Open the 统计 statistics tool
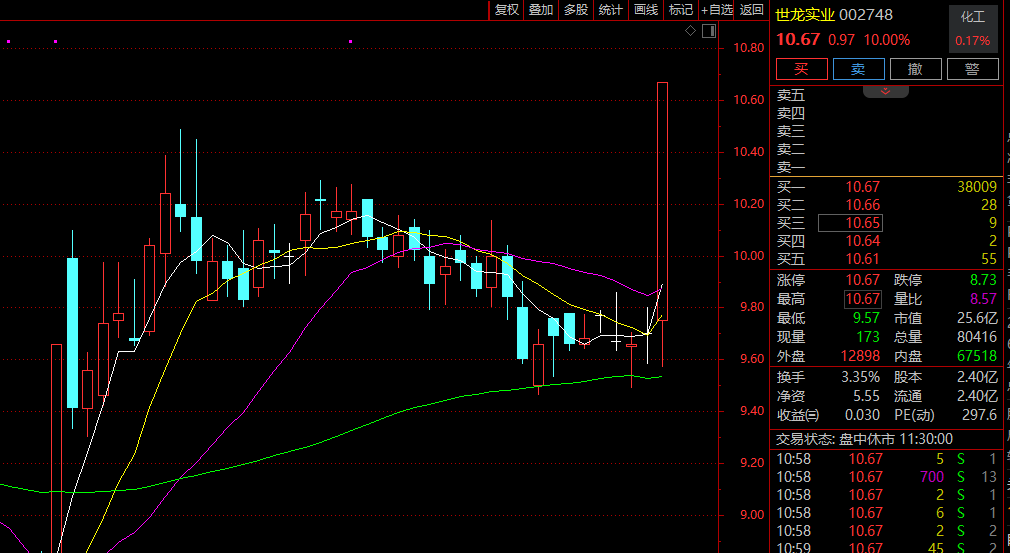Viewport: 1010px width, 553px height. [x=611, y=10]
